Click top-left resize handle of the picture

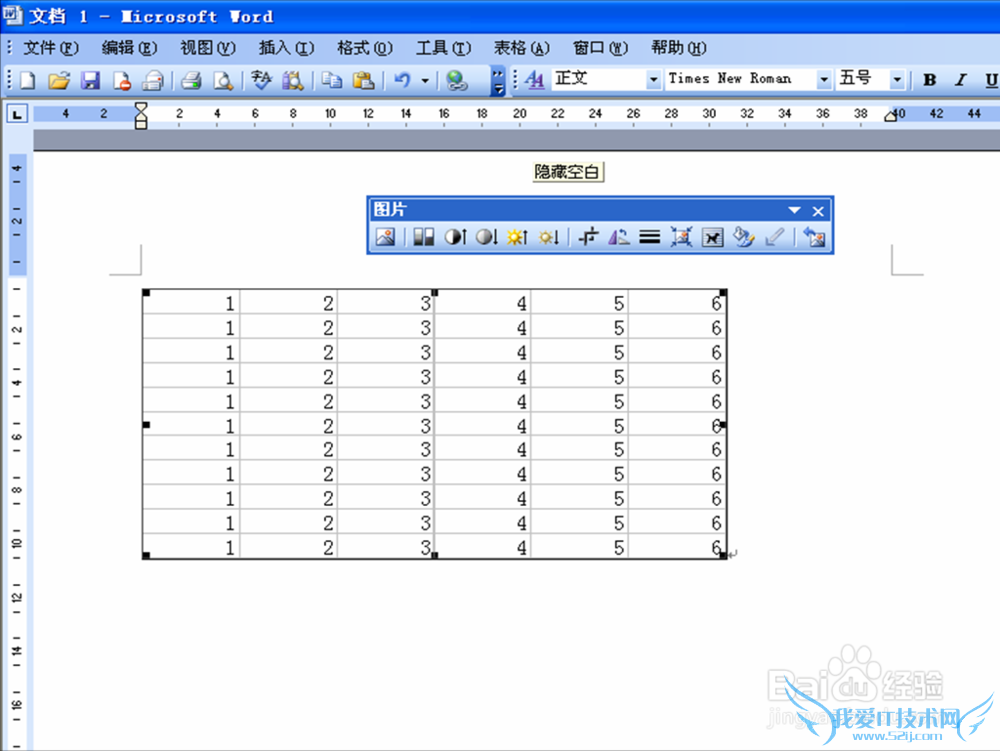tap(146, 293)
